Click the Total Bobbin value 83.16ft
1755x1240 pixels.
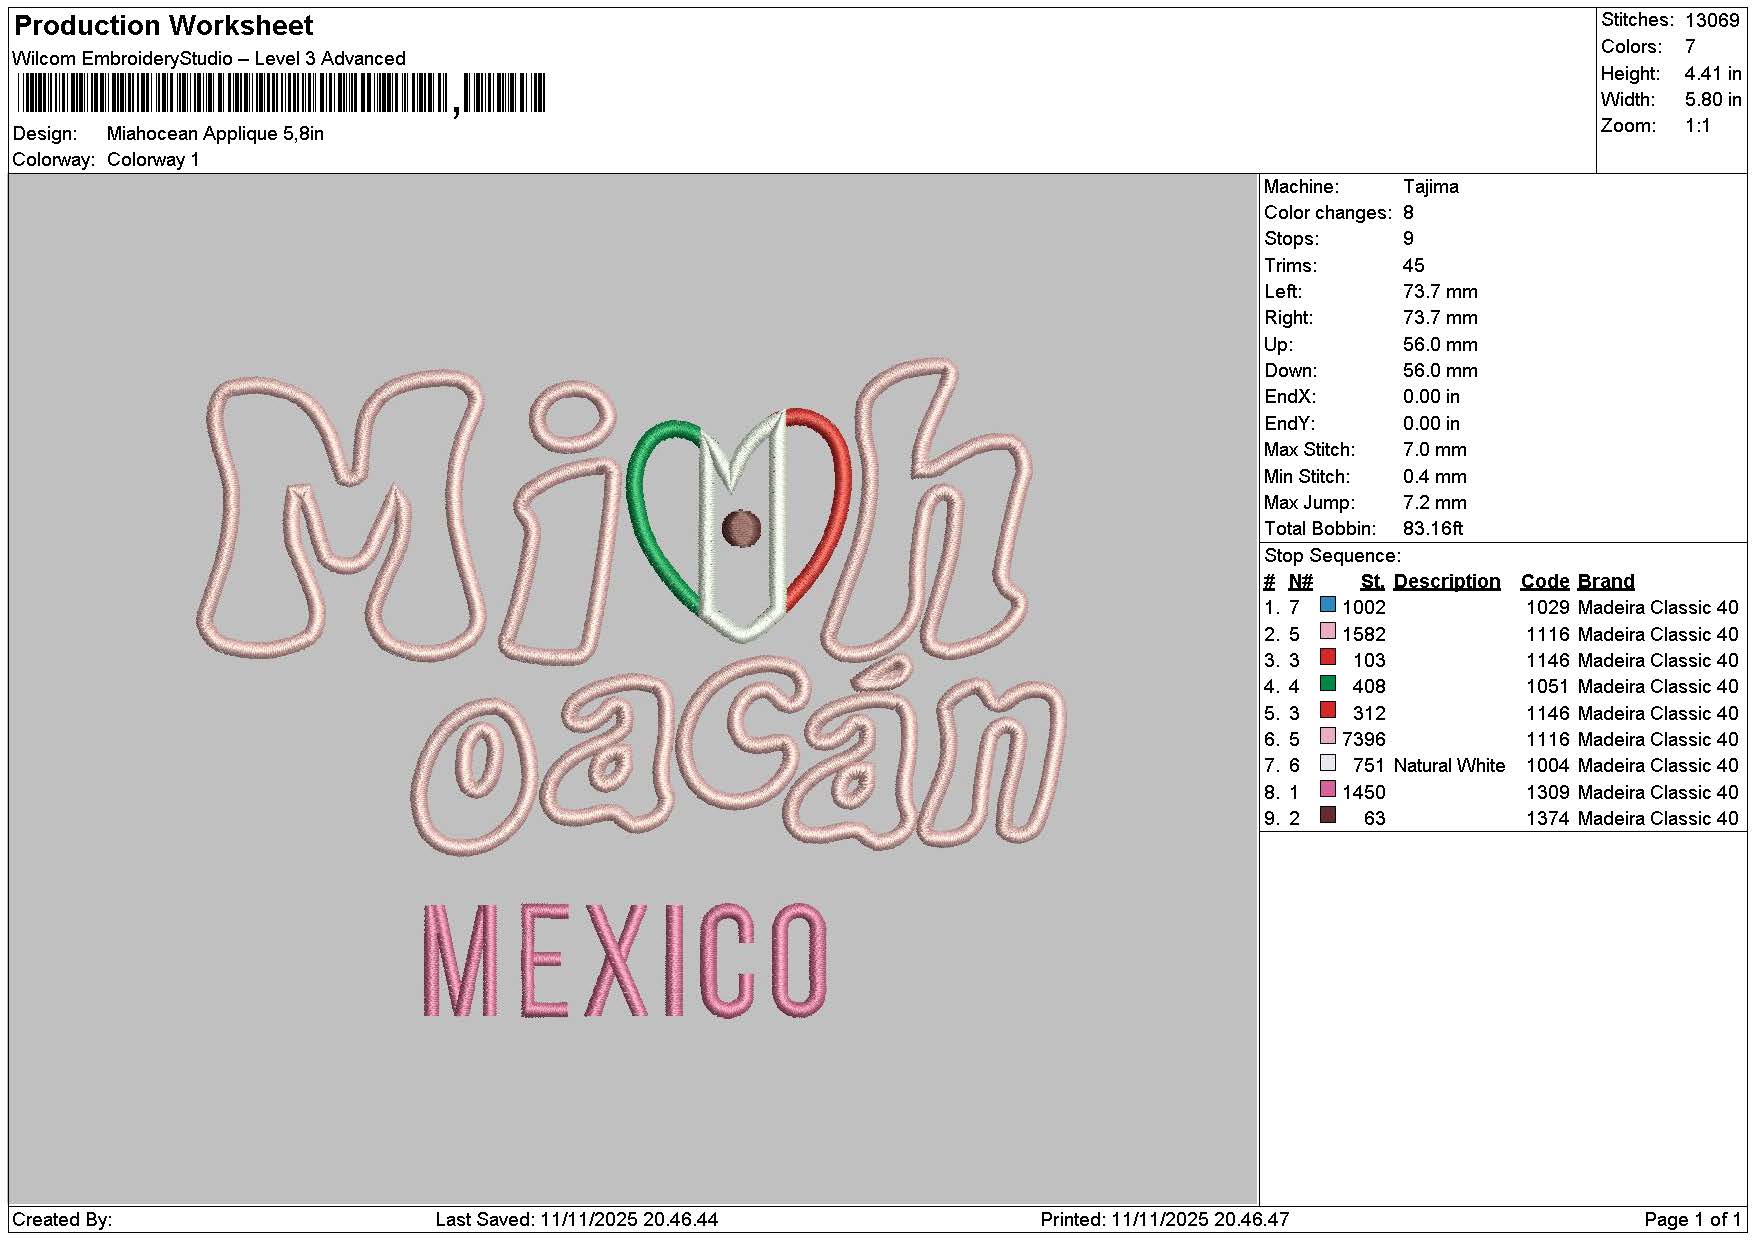pyautogui.click(x=1433, y=529)
